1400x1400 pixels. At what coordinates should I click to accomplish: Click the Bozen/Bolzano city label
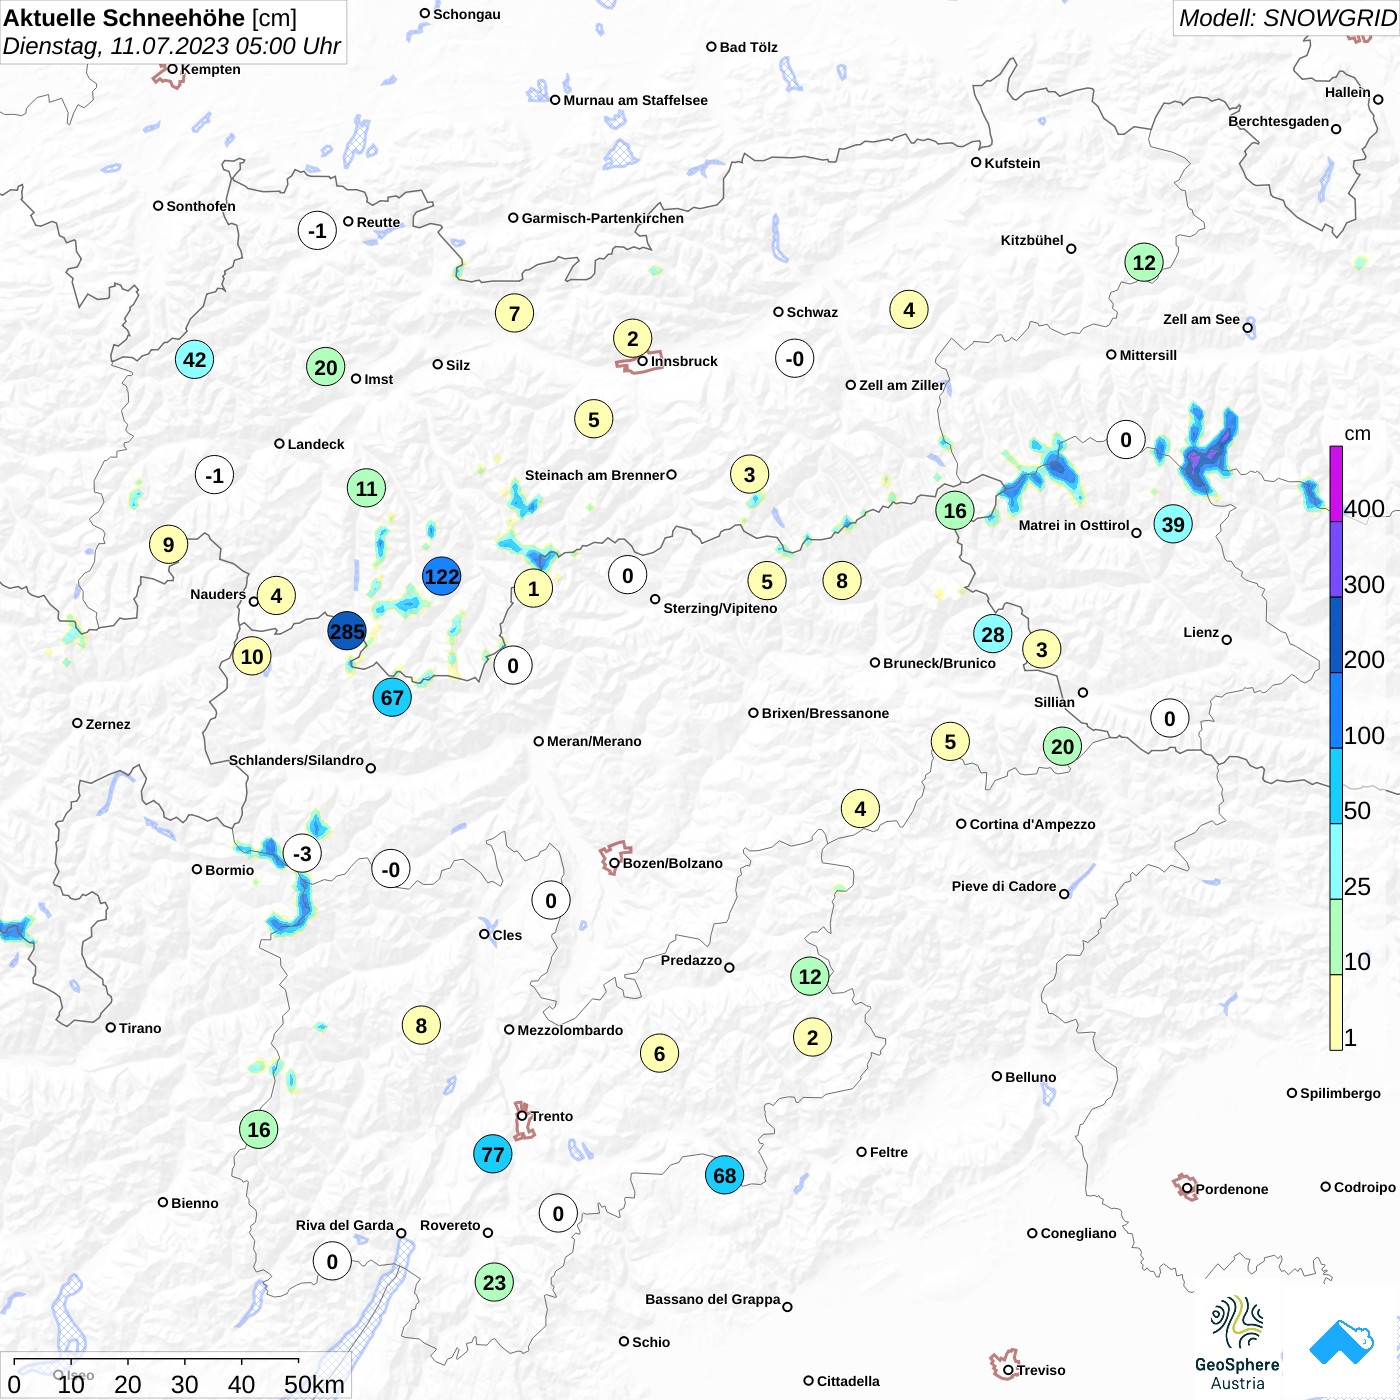673,863
